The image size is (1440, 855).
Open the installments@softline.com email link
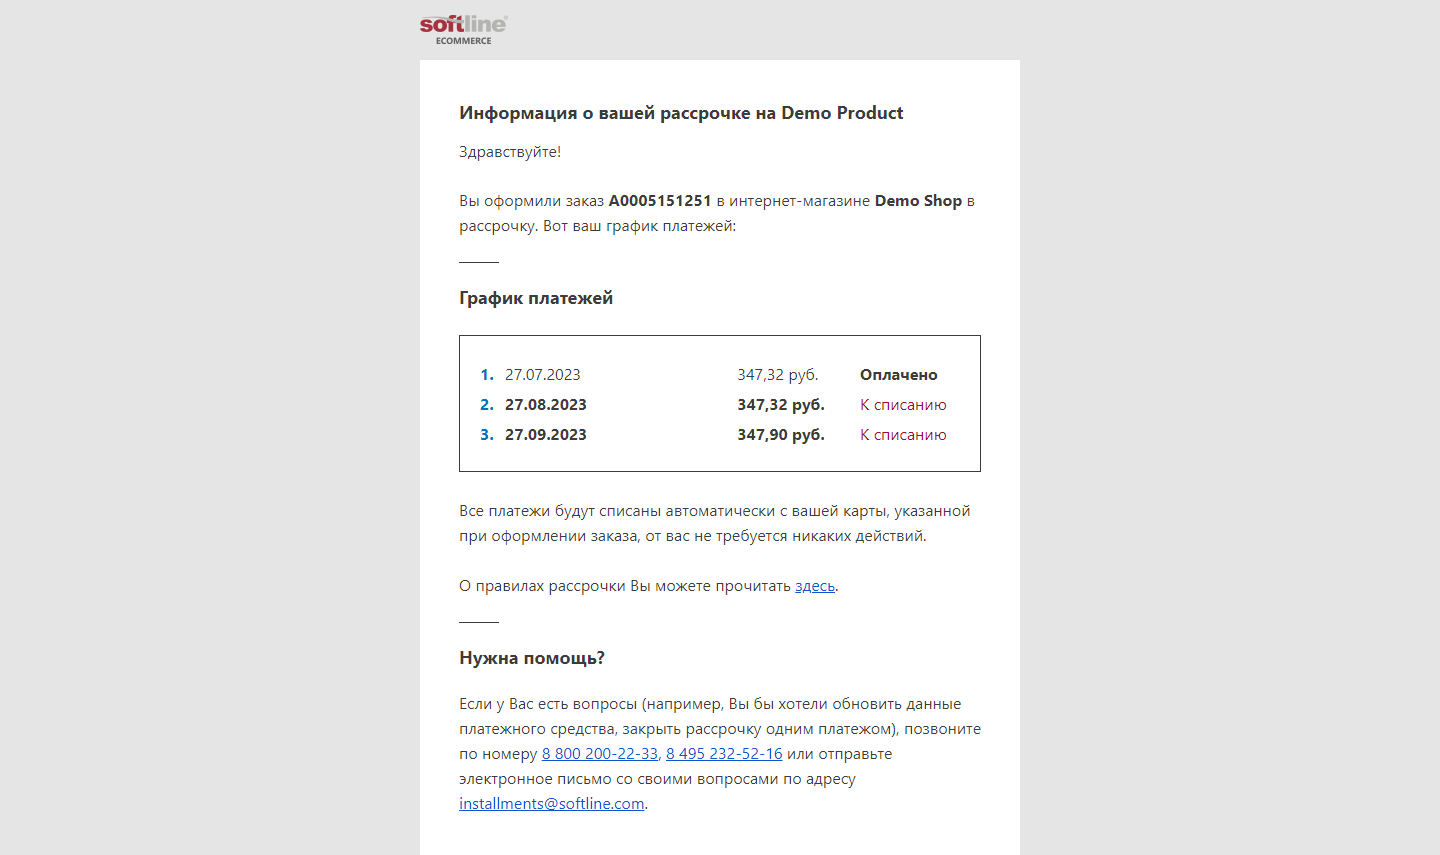tap(551, 804)
